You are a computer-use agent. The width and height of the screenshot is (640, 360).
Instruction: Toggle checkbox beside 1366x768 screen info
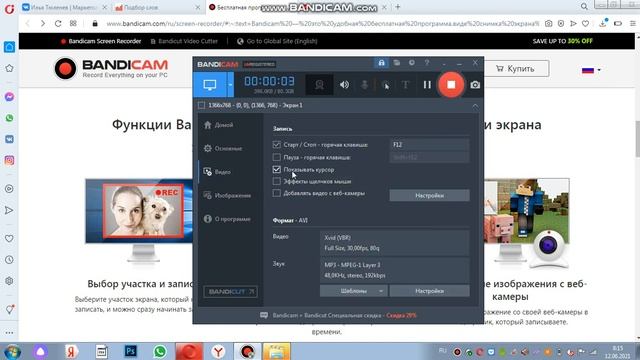click(201, 105)
